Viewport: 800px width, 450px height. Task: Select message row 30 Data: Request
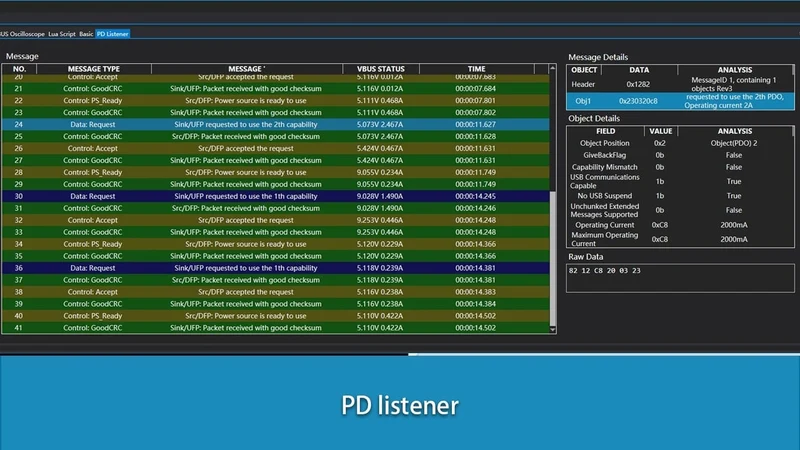[276, 196]
